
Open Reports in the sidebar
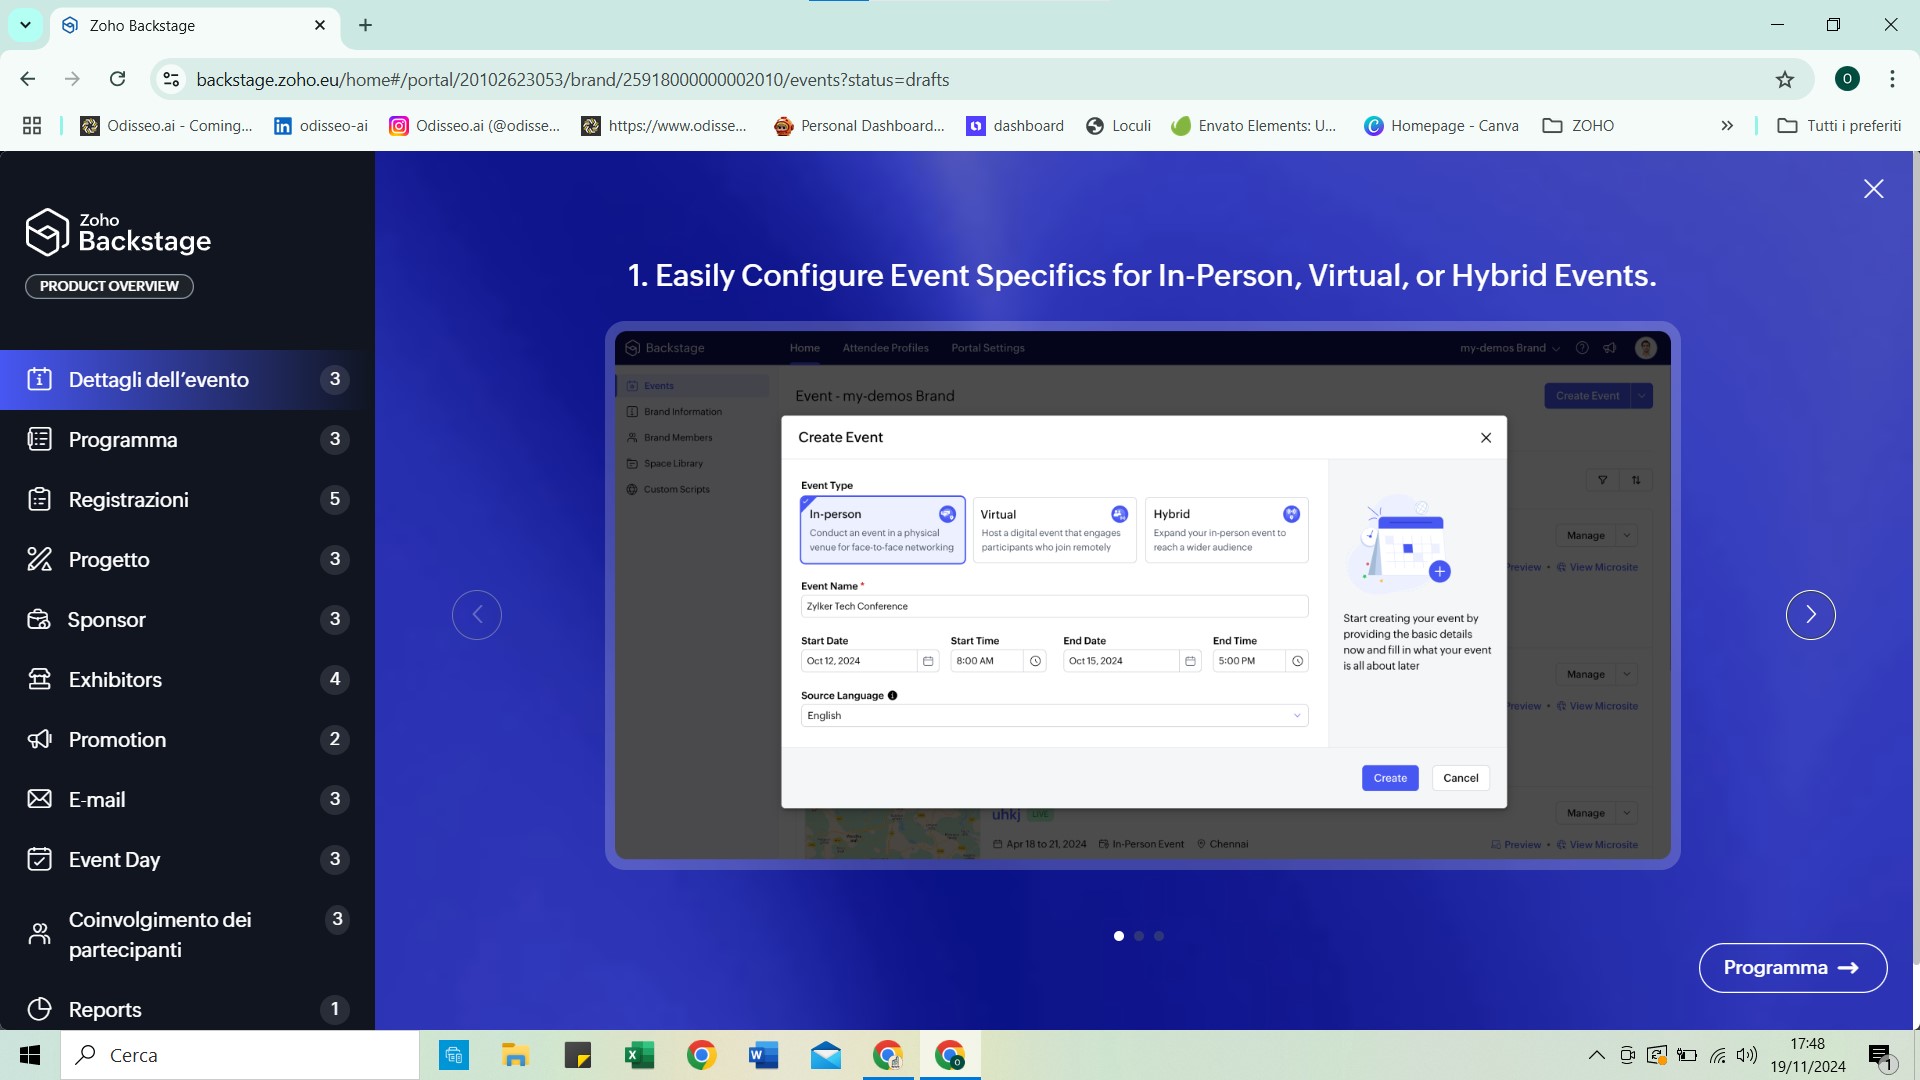click(187, 1009)
